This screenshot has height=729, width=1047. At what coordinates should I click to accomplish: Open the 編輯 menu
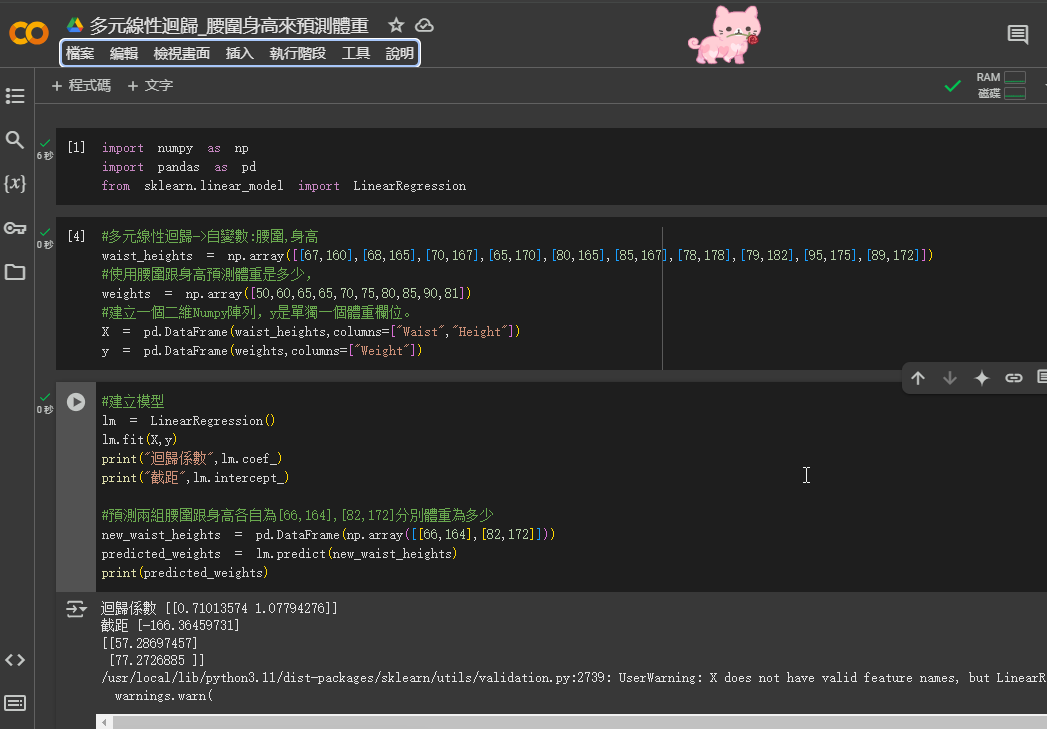point(124,53)
